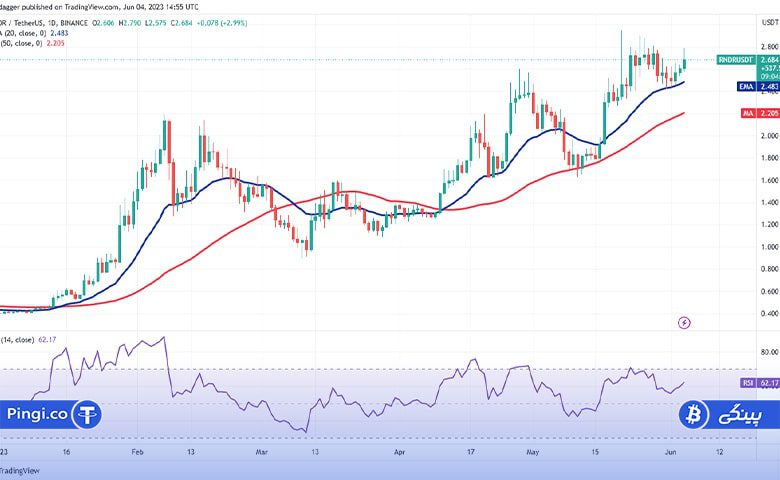Click the 1.200 price axis label

pos(769,224)
